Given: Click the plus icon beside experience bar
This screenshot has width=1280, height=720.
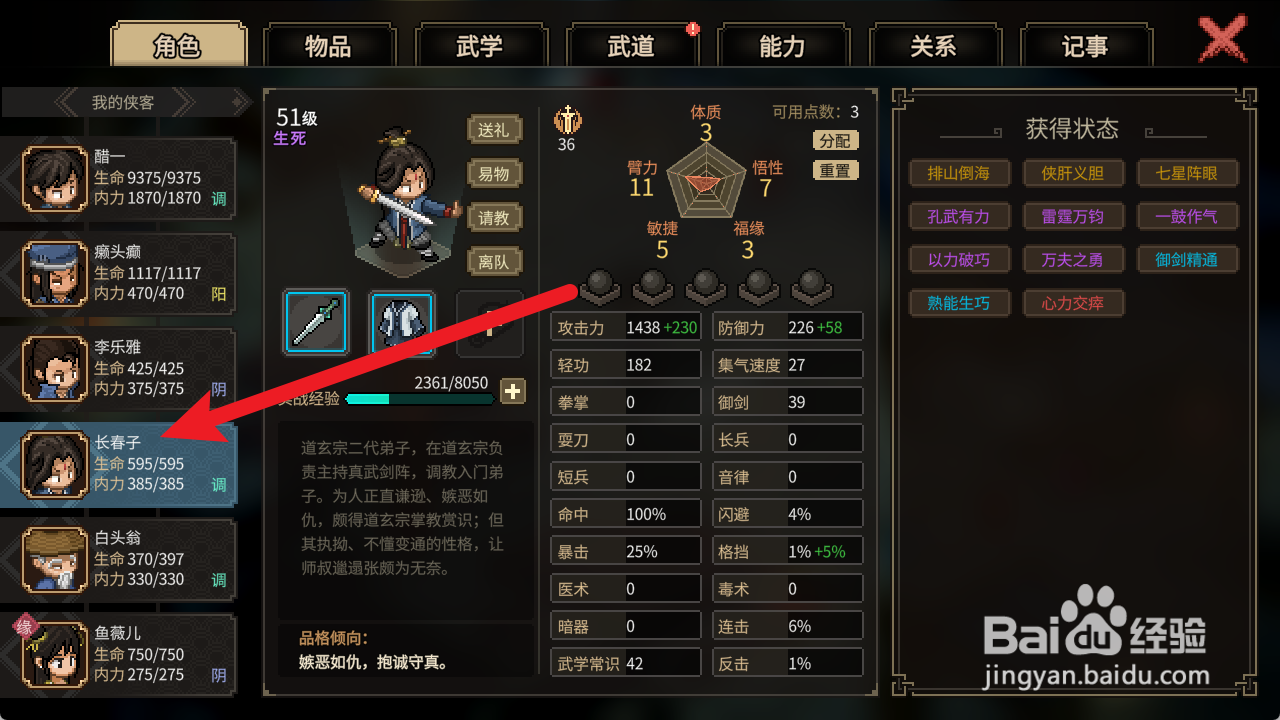Looking at the screenshot, I should pyautogui.click(x=513, y=391).
